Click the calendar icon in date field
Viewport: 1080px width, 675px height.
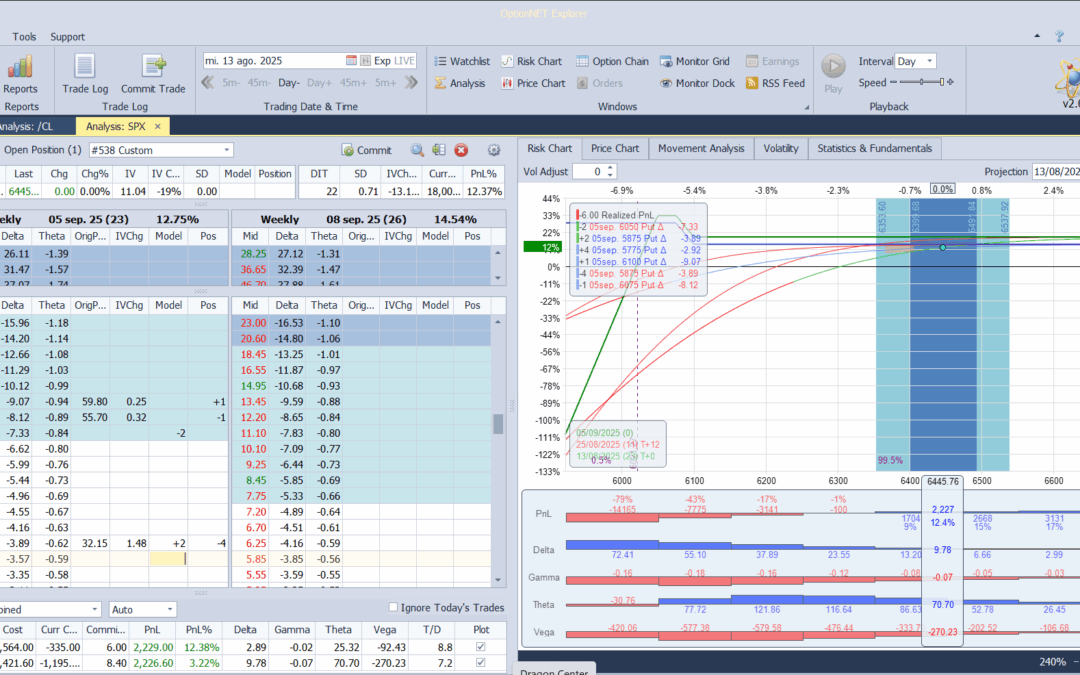(x=351, y=61)
